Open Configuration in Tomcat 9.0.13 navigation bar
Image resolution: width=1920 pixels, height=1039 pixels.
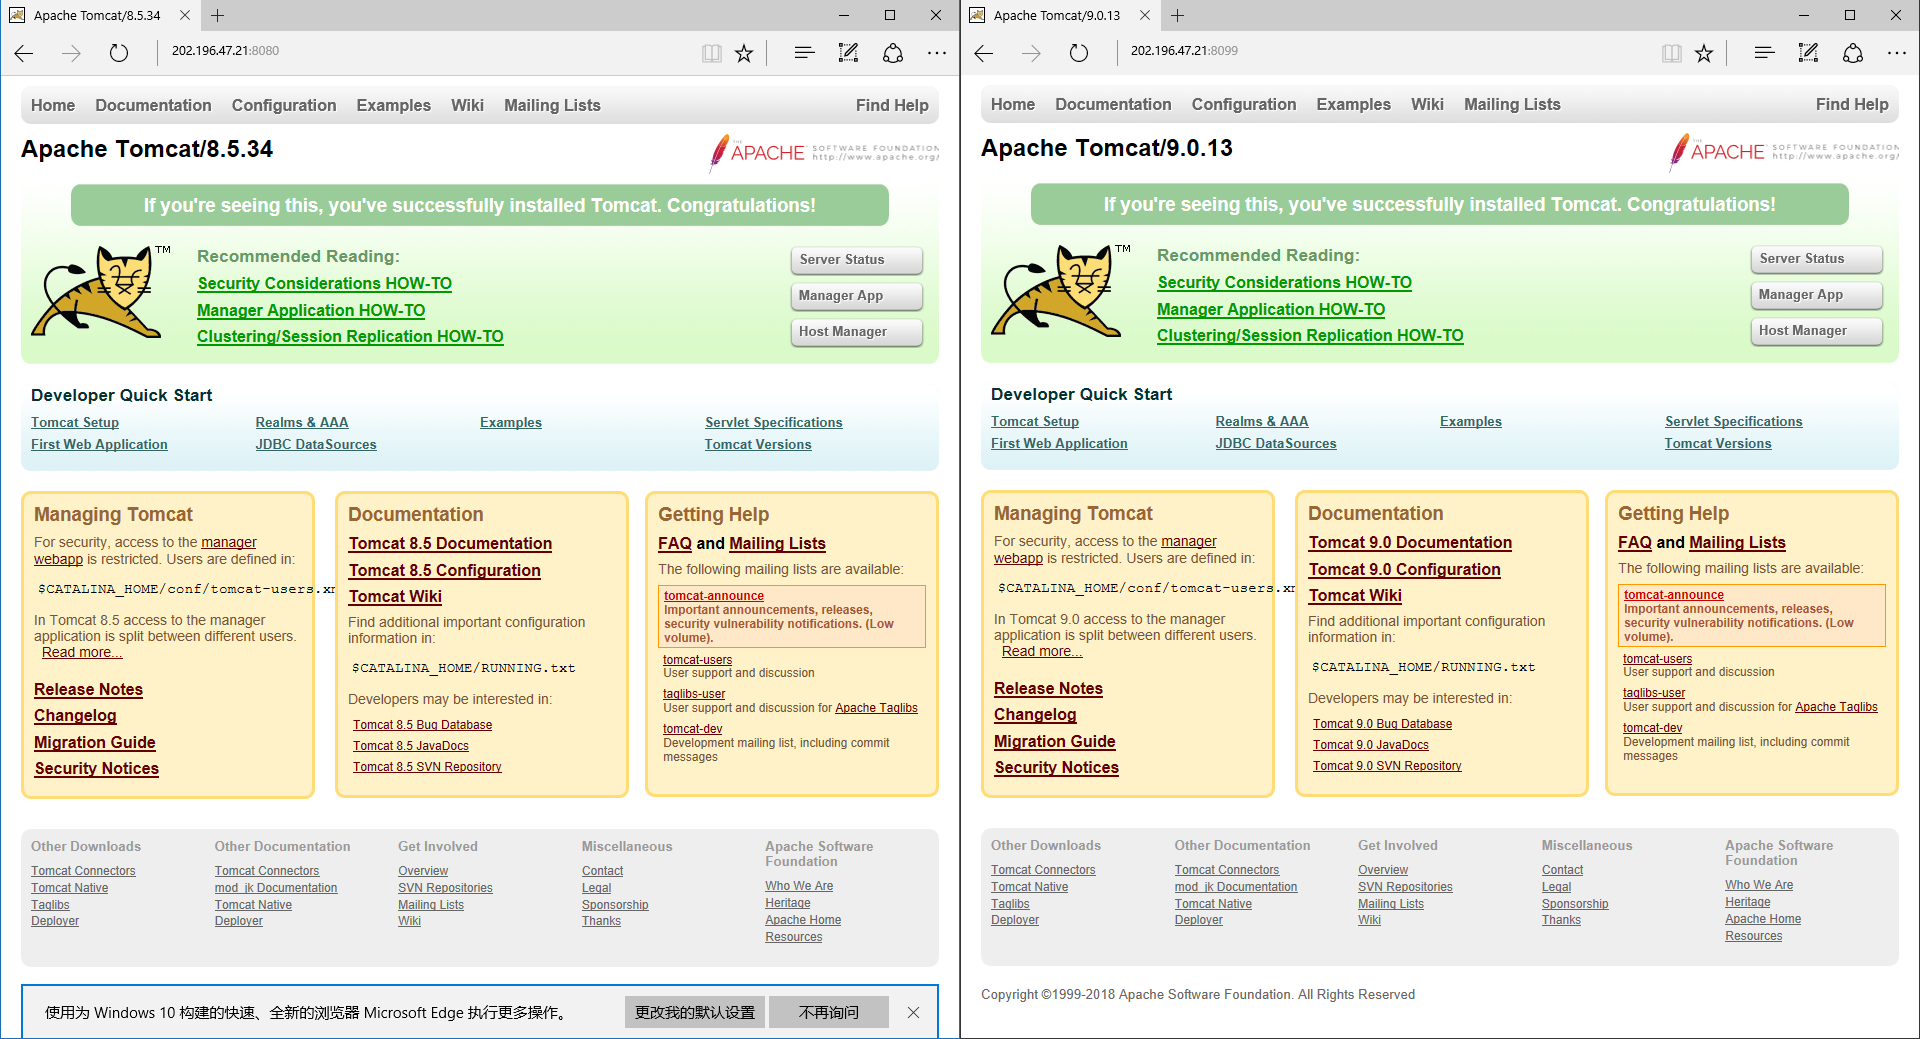pos(1244,104)
